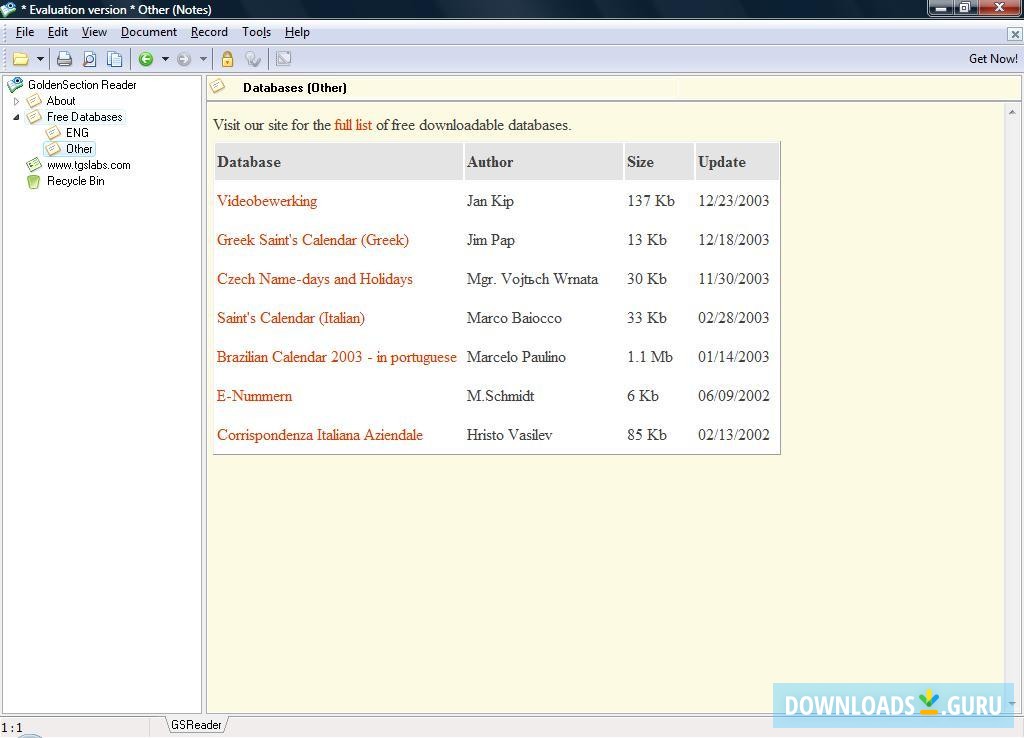Click the author name Jan Kip

pyautogui.click(x=490, y=201)
